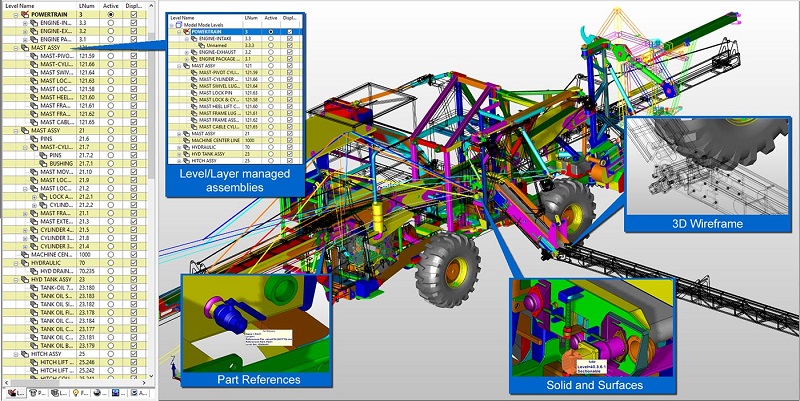Expand the CYLINDER 21.5 node
The image size is (800, 401).
pos(26,230)
